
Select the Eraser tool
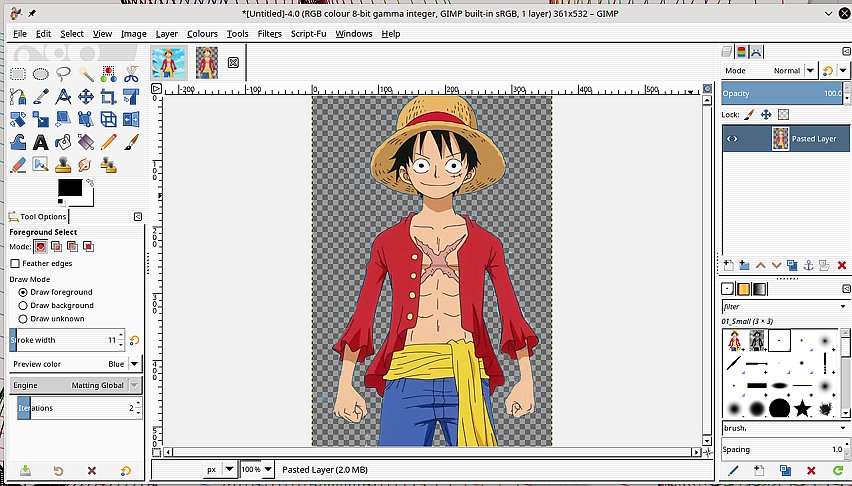18,164
